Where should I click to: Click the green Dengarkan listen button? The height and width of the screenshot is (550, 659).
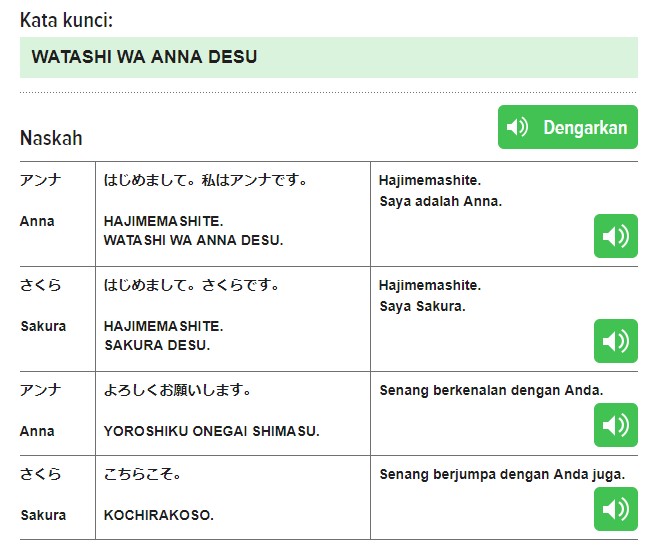coord(567,127)
